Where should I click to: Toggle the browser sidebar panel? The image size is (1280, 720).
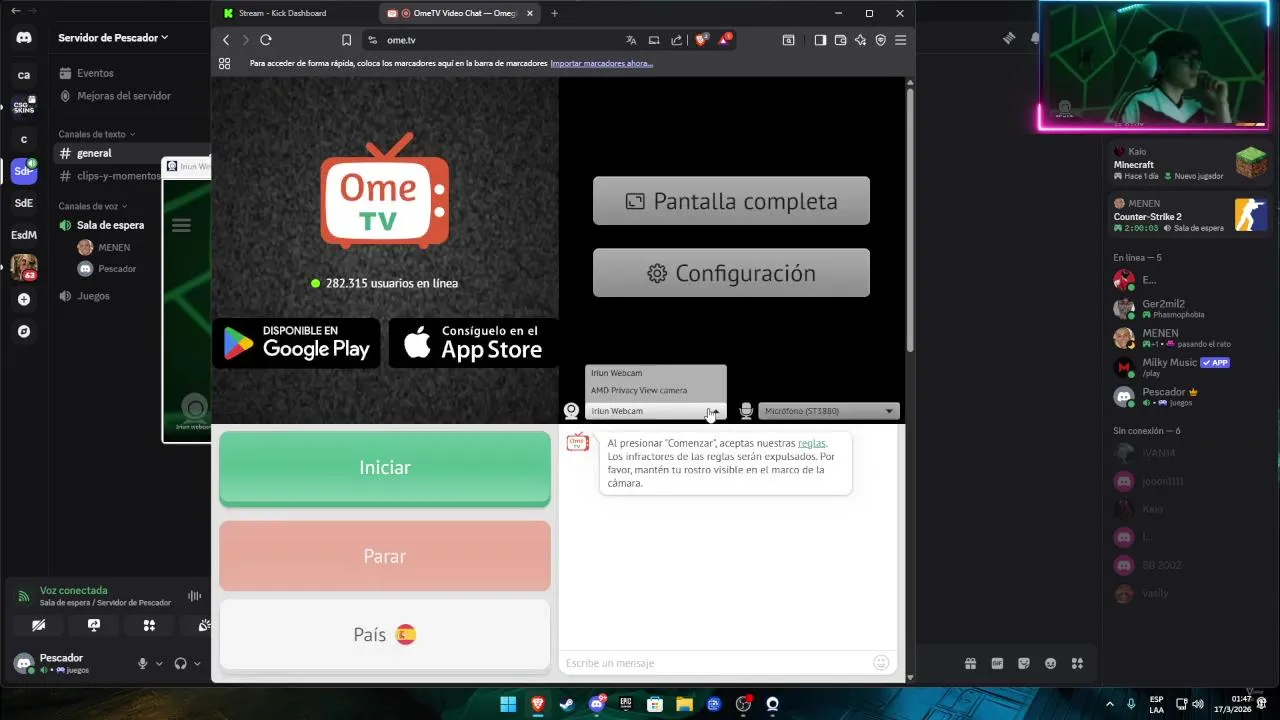pos(820,40)
